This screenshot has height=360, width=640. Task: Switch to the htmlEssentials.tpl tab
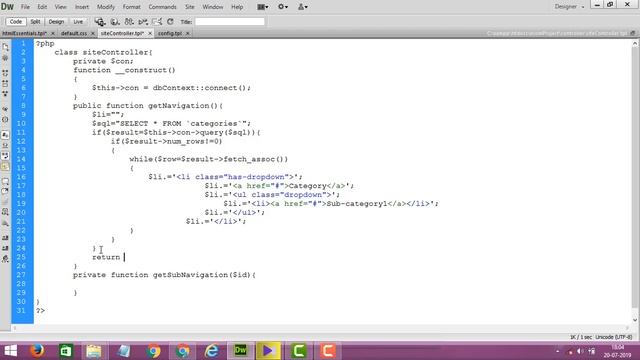[24, 33]
